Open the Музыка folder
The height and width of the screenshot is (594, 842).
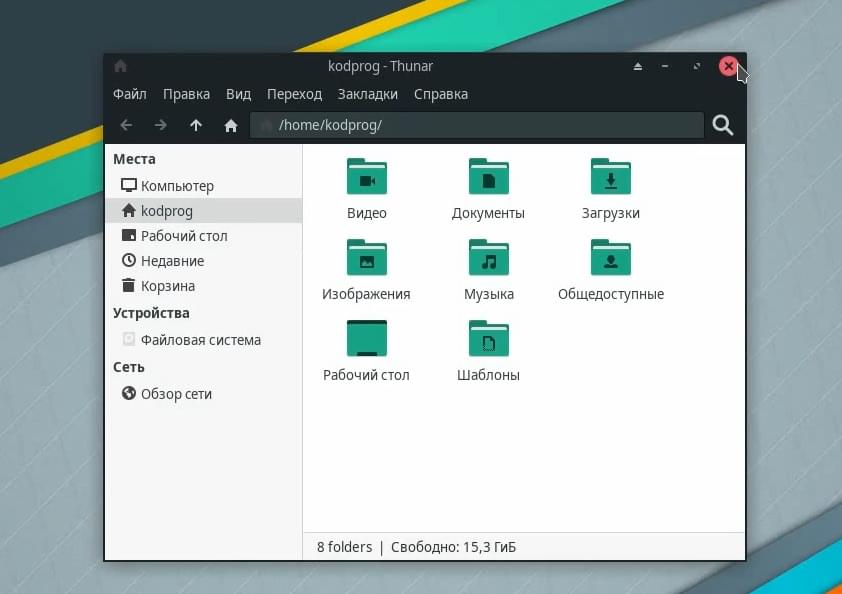click(x=489, y=270)
